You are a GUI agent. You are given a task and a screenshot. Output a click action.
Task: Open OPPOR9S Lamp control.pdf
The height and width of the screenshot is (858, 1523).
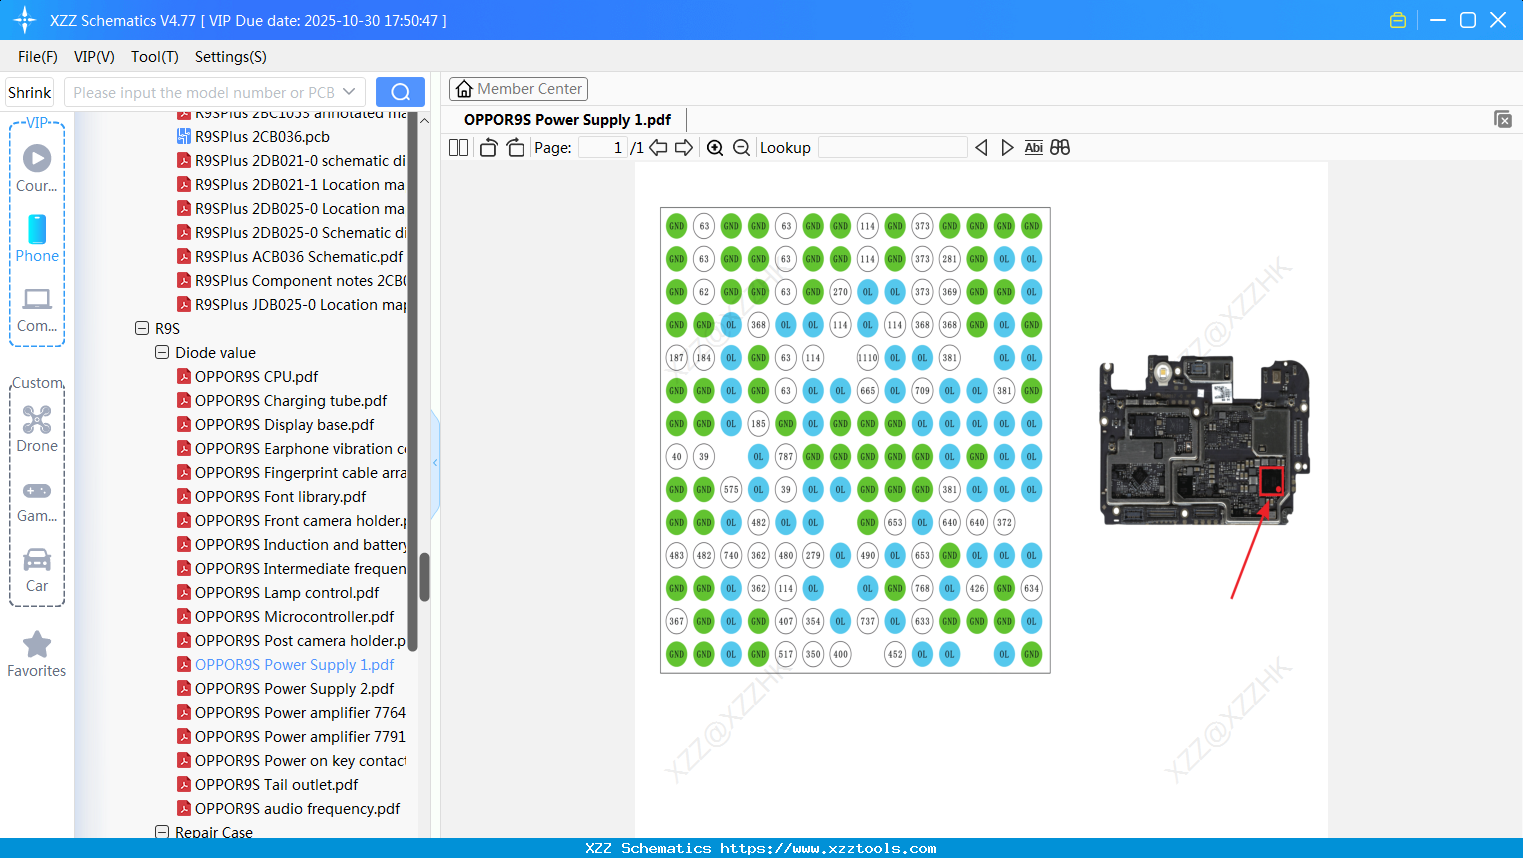[287, 593]
